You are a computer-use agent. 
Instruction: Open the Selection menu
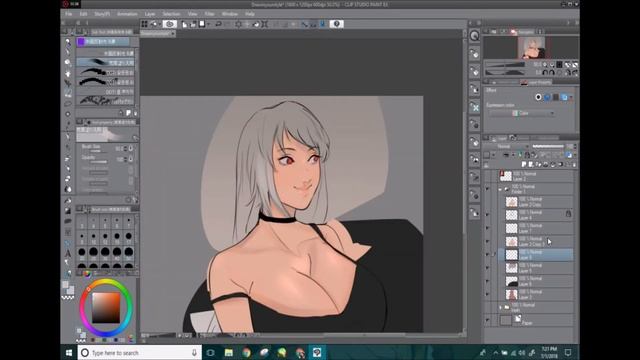pyautogui.click(x=171, y=14)
